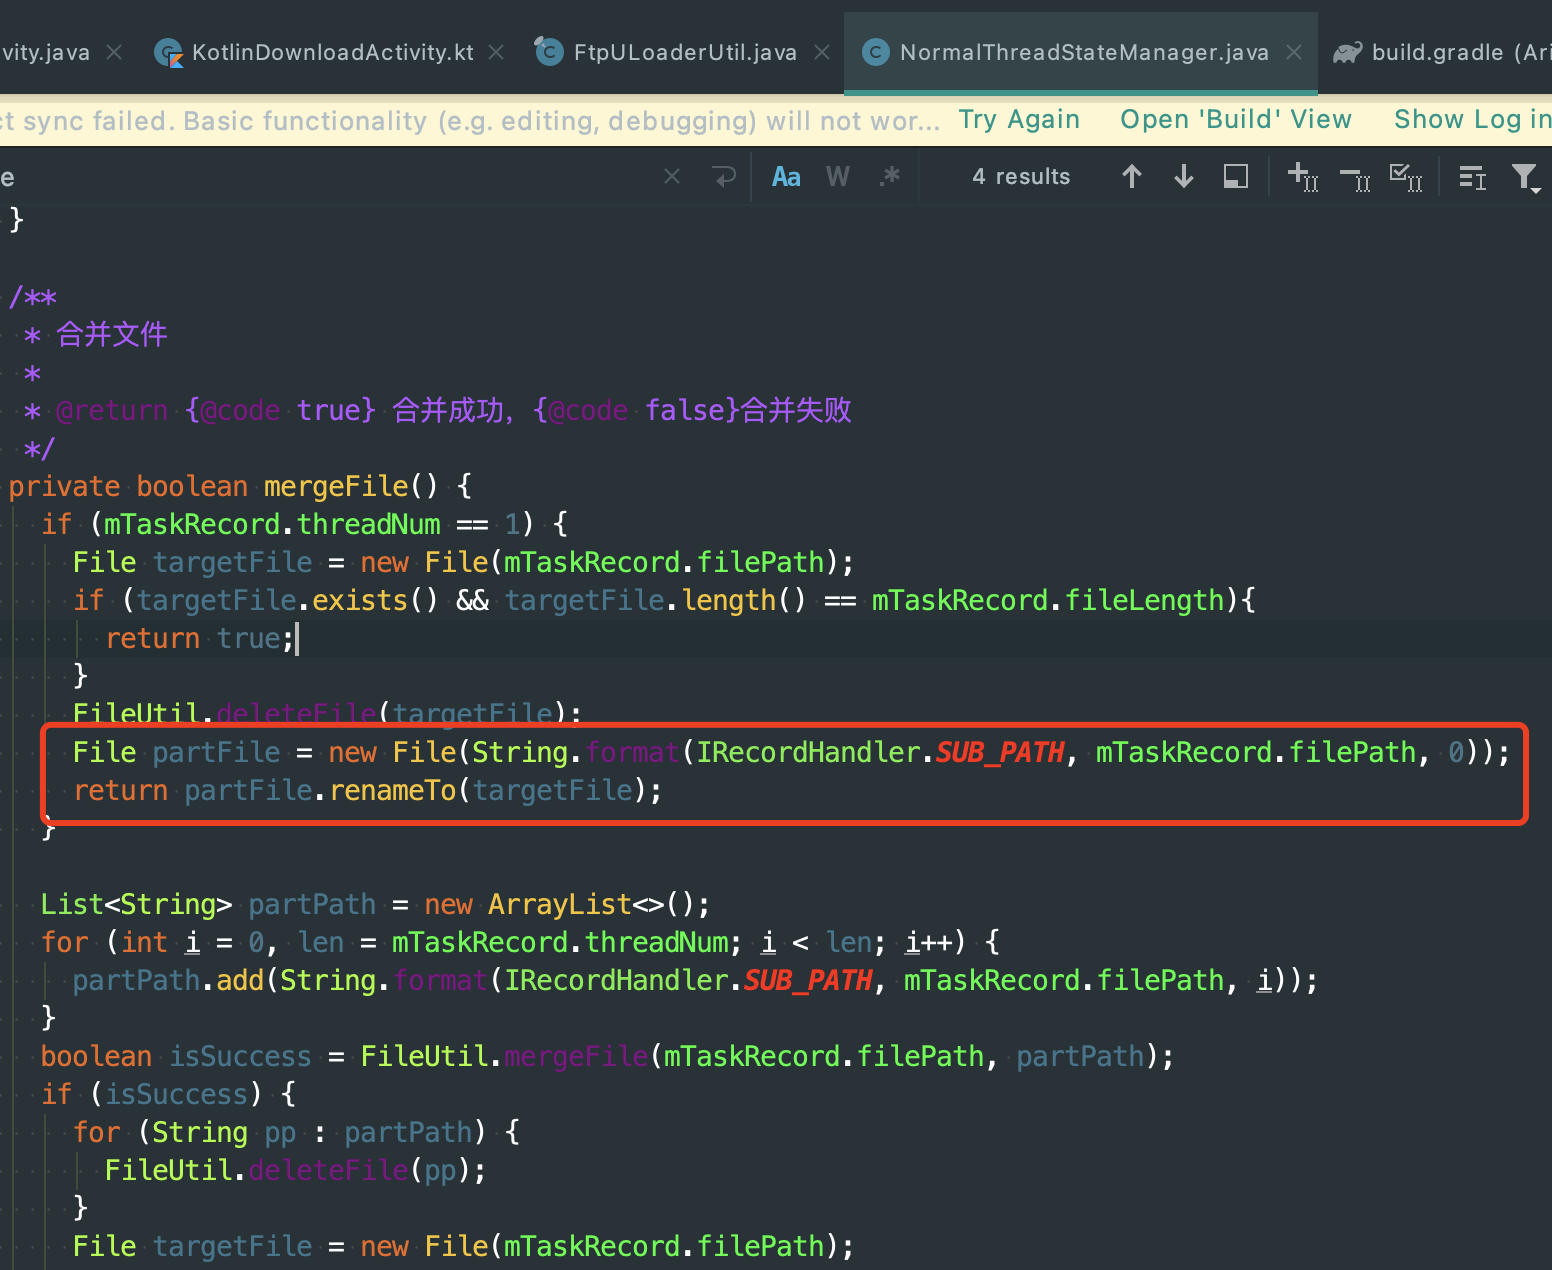Click the @return Javadoc tag
Image resolution: width=1552 pixels, height=1270 pixels.
(x=112, y=410)
